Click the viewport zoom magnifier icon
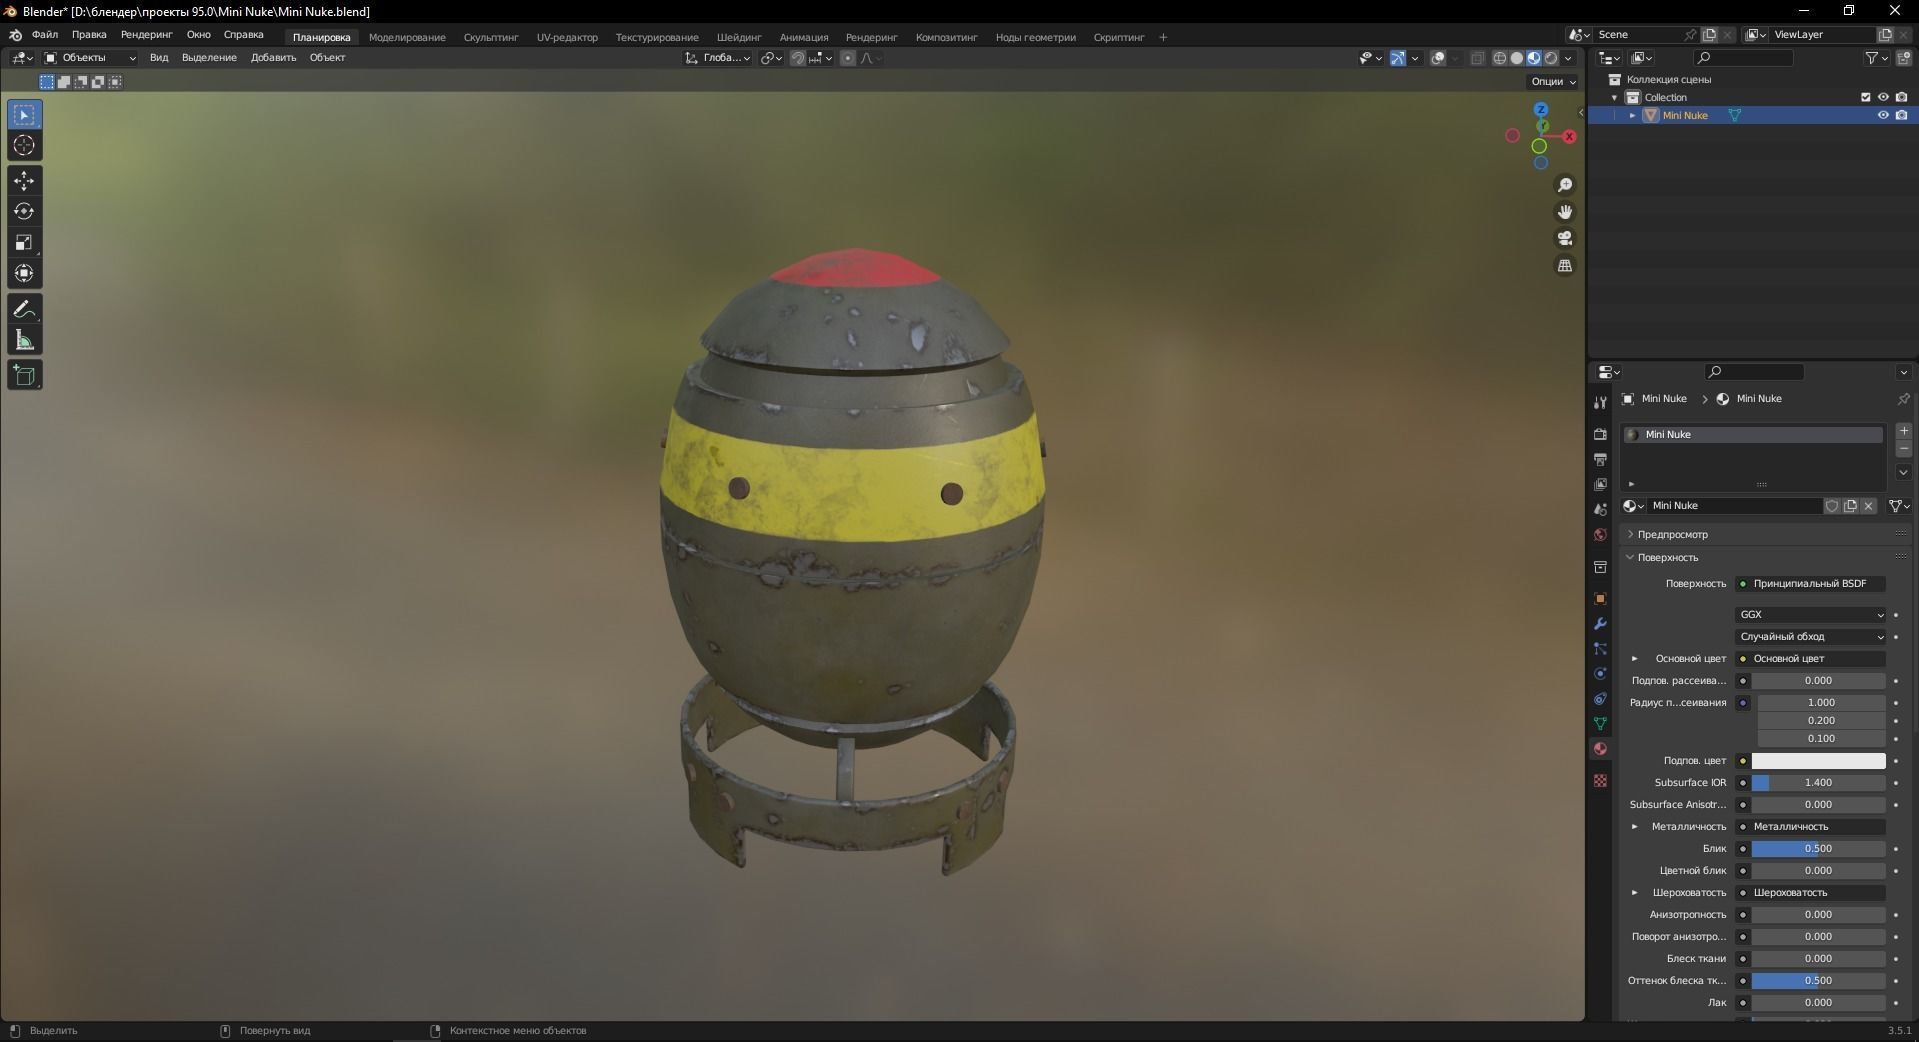This screenshot has width=1919, height=1042. click(x=1565, y=185)
